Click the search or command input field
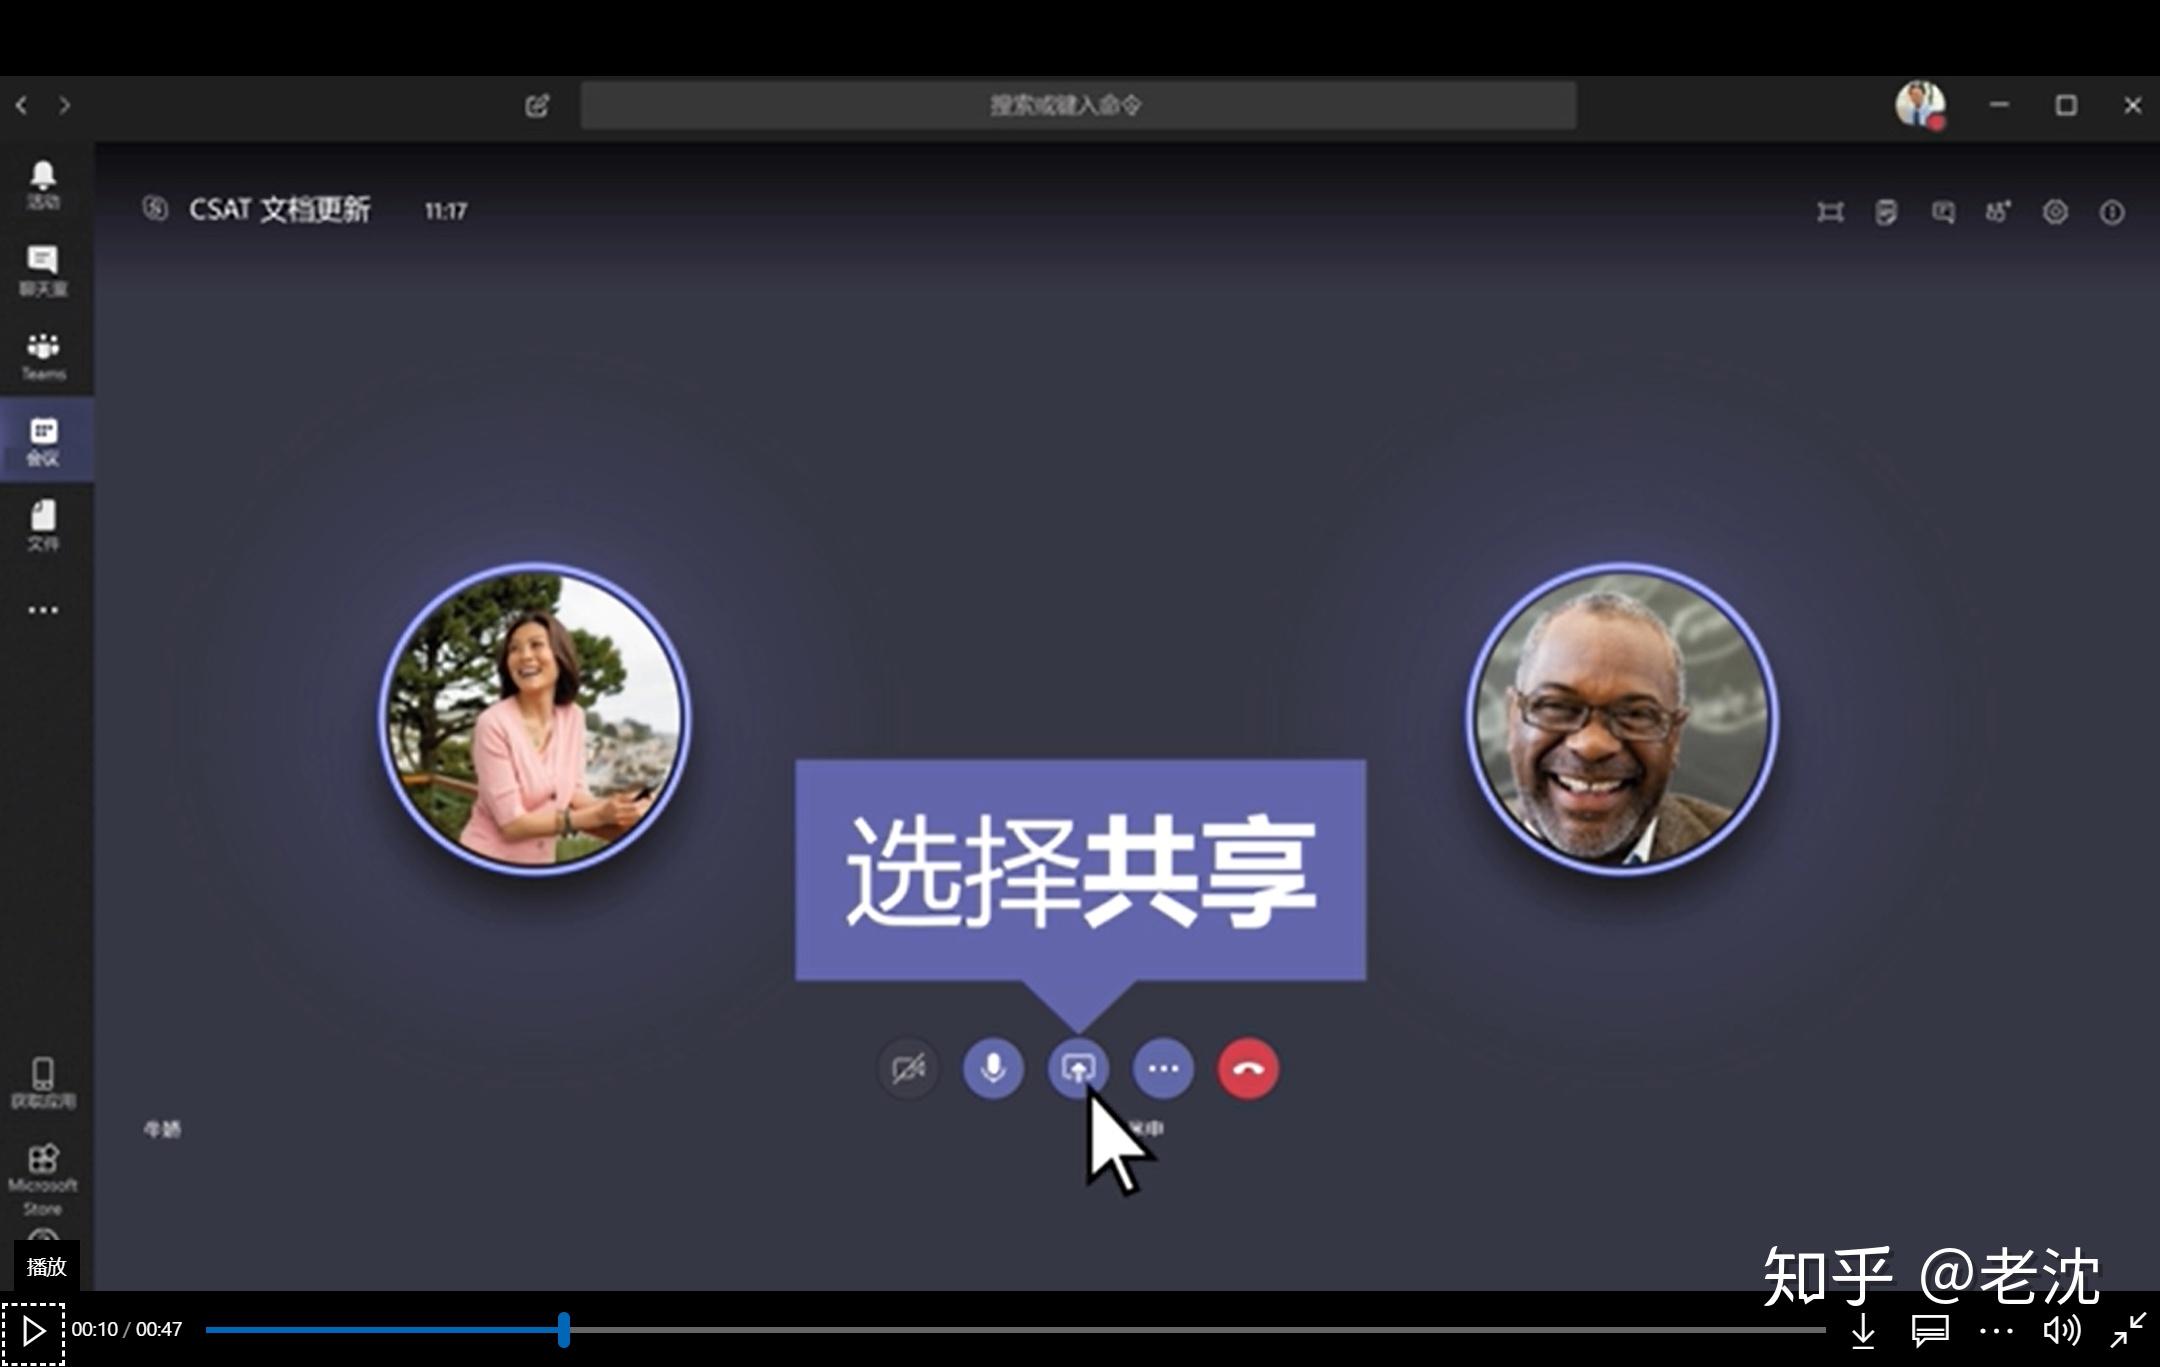Image resolution: width=2160 pixels, height=1367 pixels. click(x=1080, y=104)
